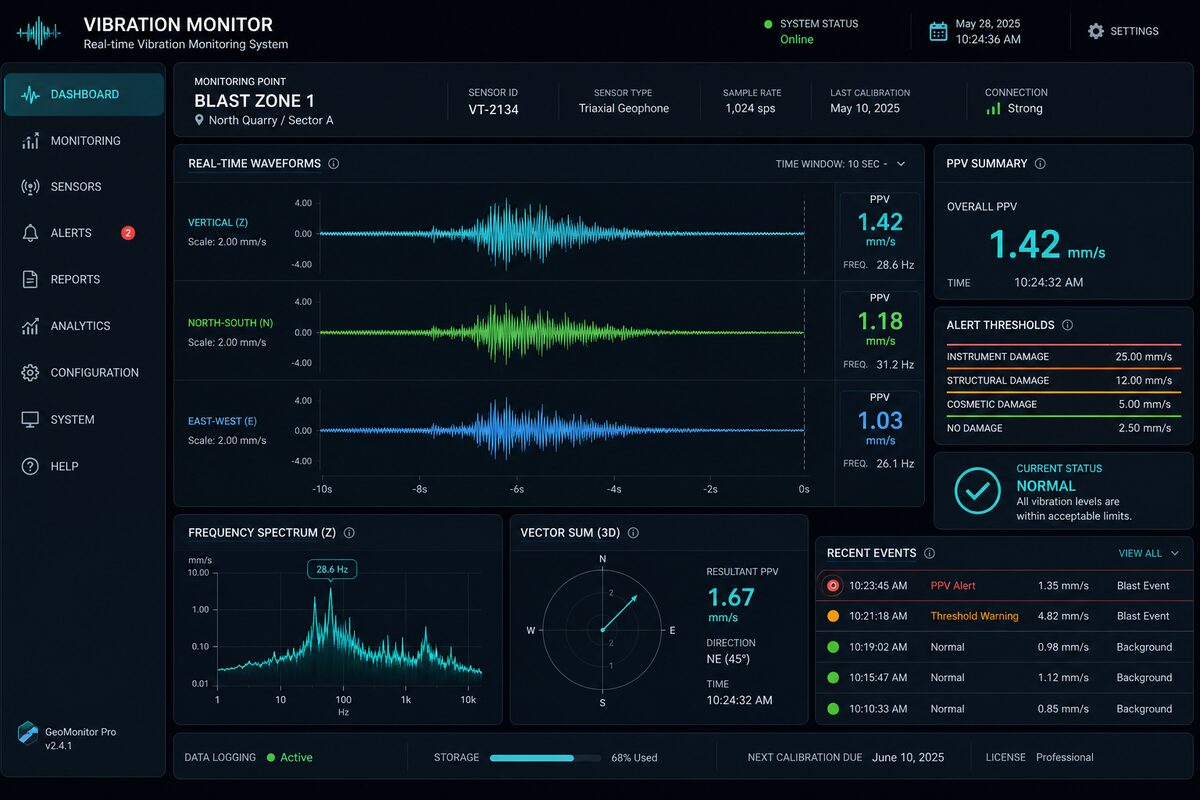Click the Configuration gear icon in sidebar
Viewport: 1200px width, 800px height.
[x=31, y=372]
